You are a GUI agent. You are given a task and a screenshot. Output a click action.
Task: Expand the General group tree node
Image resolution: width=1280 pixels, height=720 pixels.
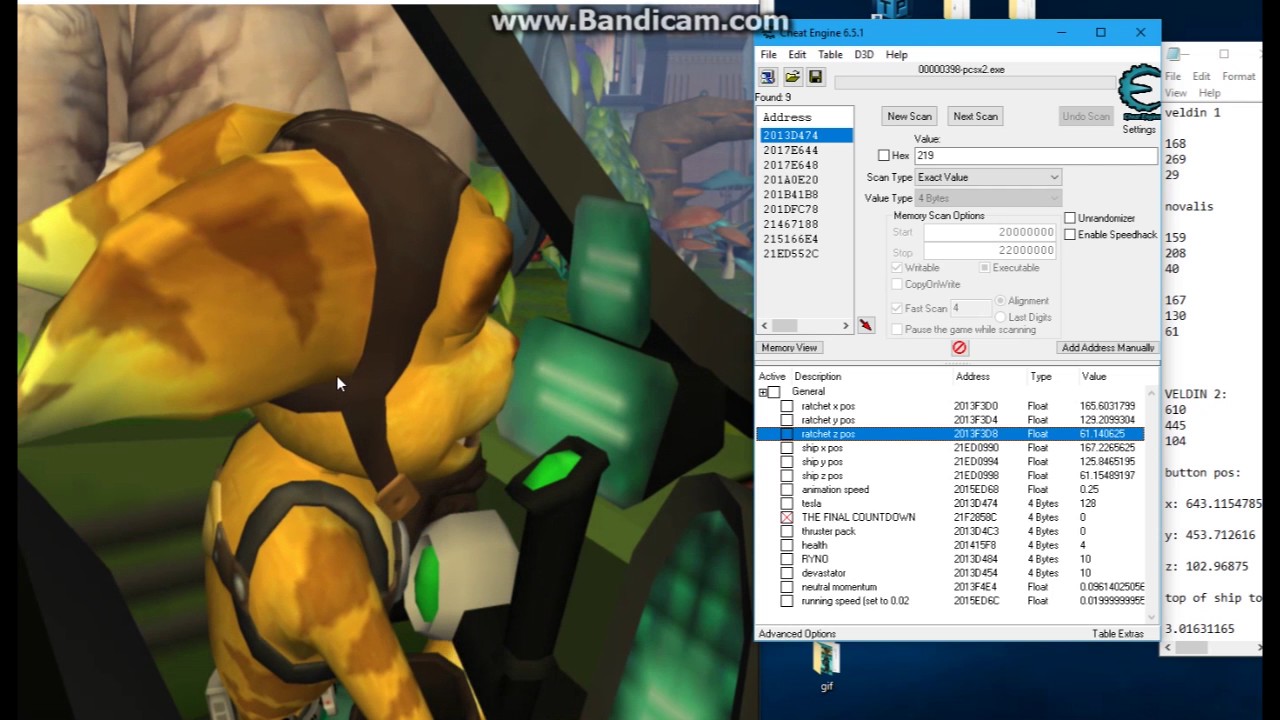tap(762, 392)
